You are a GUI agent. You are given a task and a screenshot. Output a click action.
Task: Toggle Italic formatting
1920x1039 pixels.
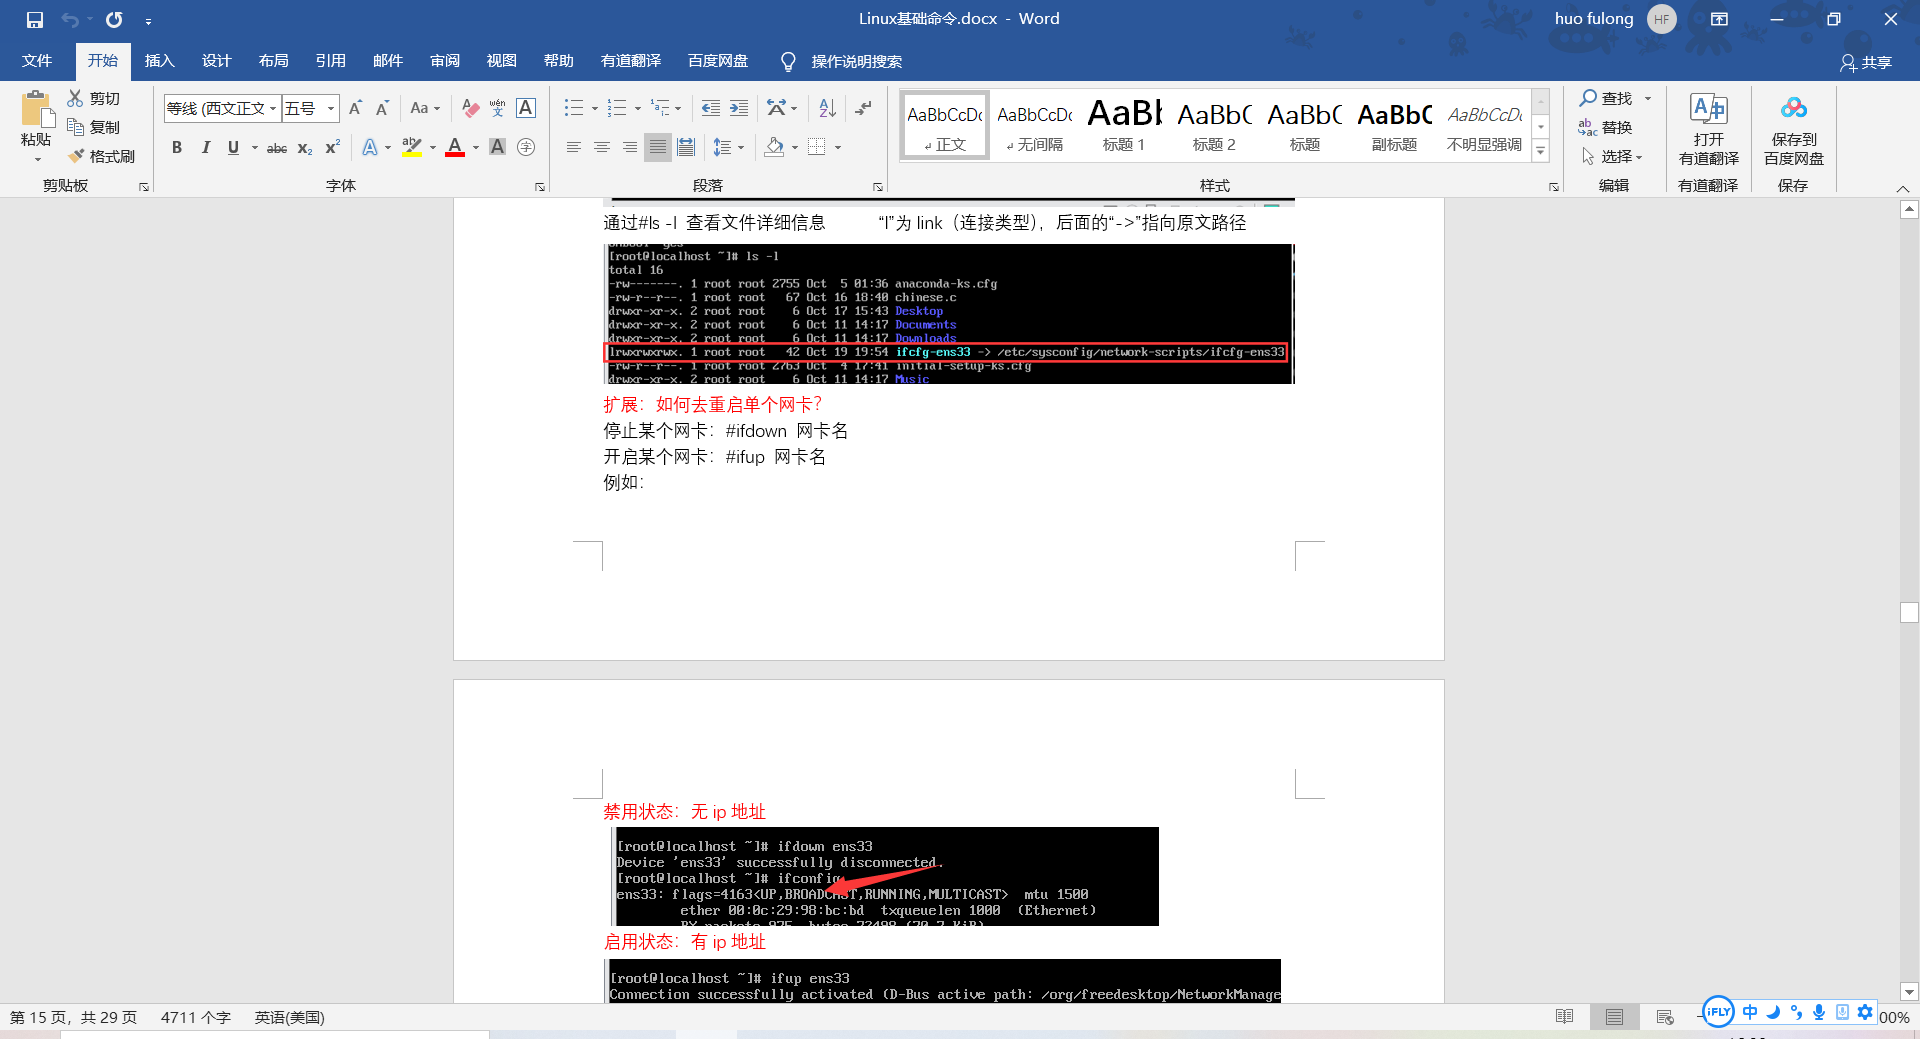click(205, 148)
